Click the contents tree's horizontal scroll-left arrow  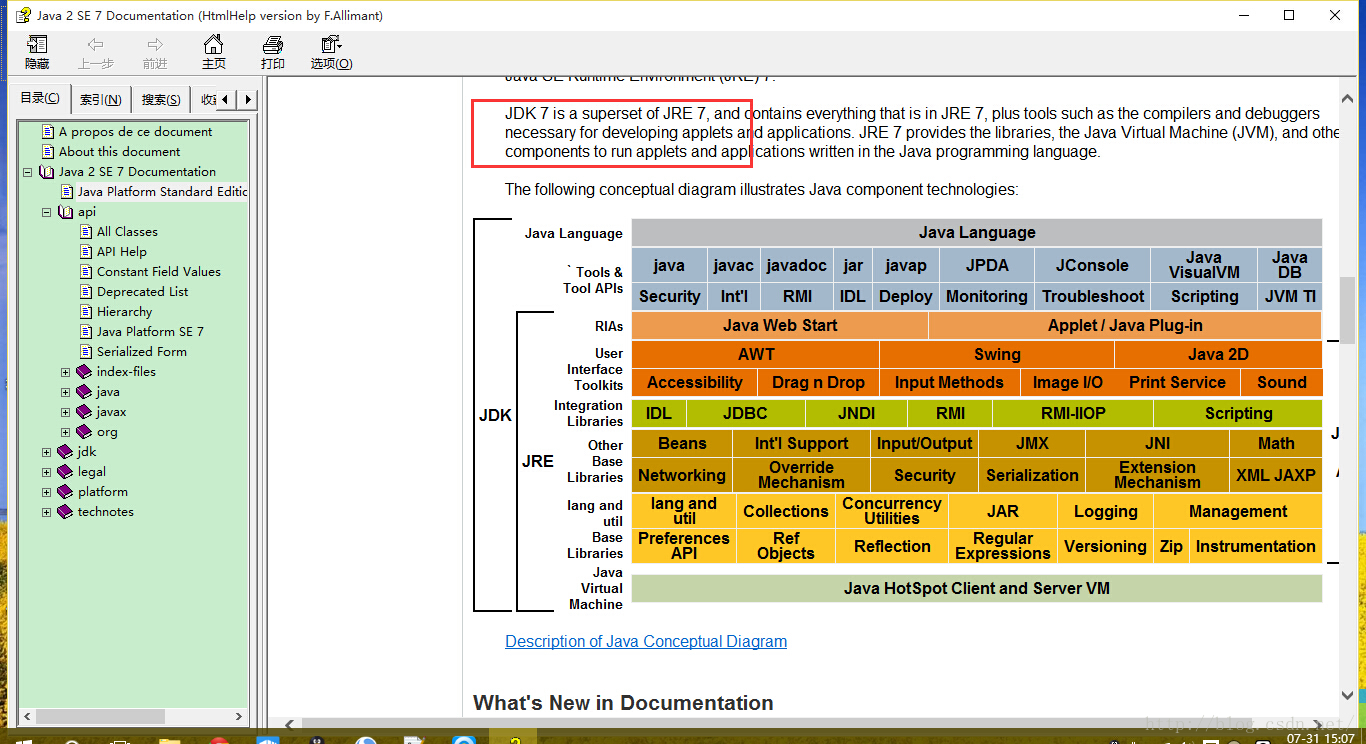[x=27, y=717]
